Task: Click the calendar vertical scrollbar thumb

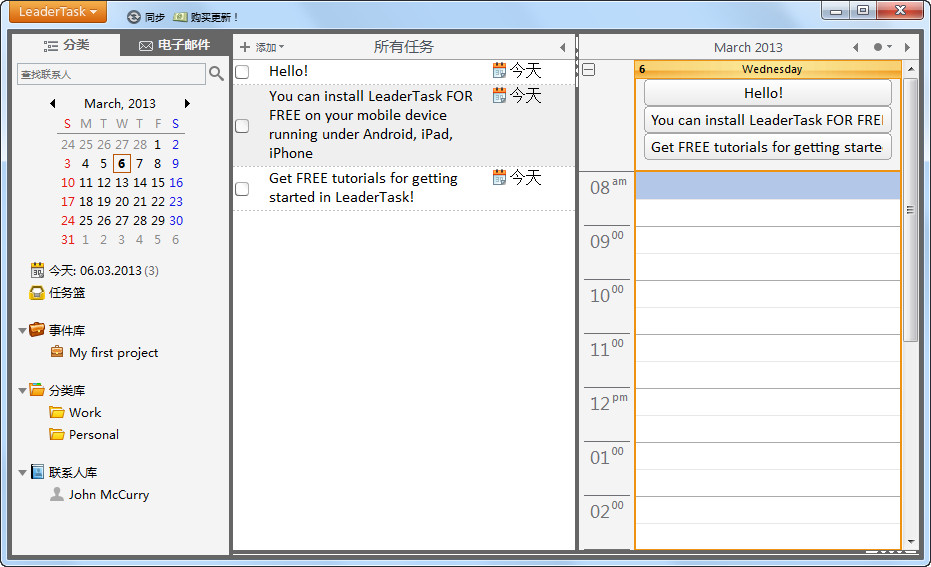Action: (911, 210)
